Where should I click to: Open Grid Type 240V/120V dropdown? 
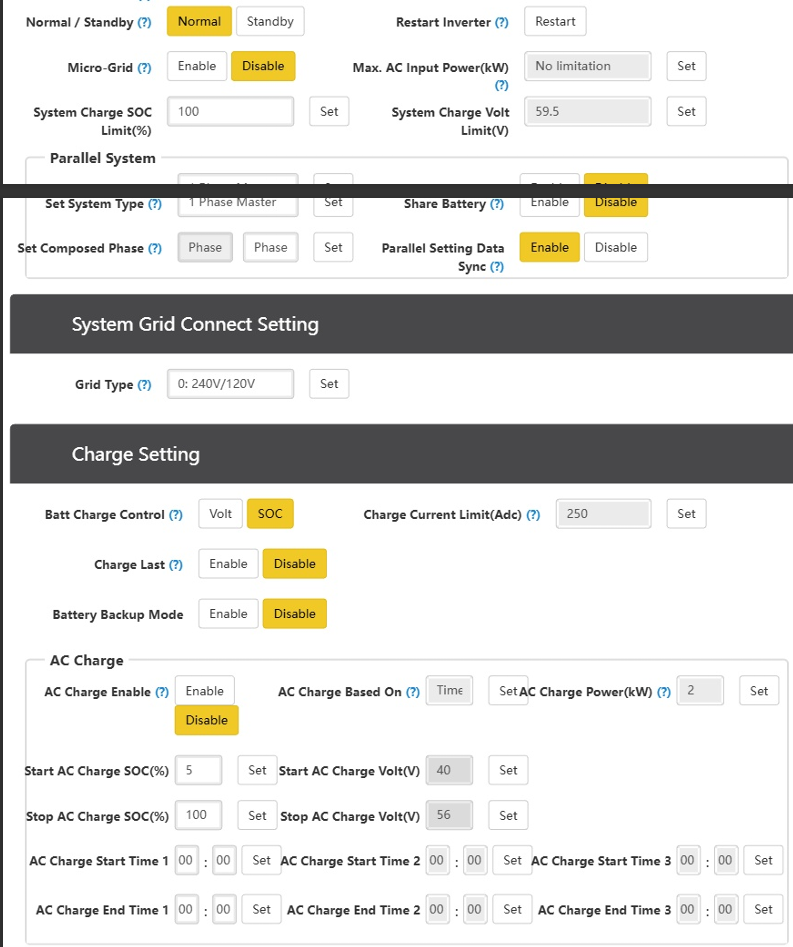pos(231,384)
